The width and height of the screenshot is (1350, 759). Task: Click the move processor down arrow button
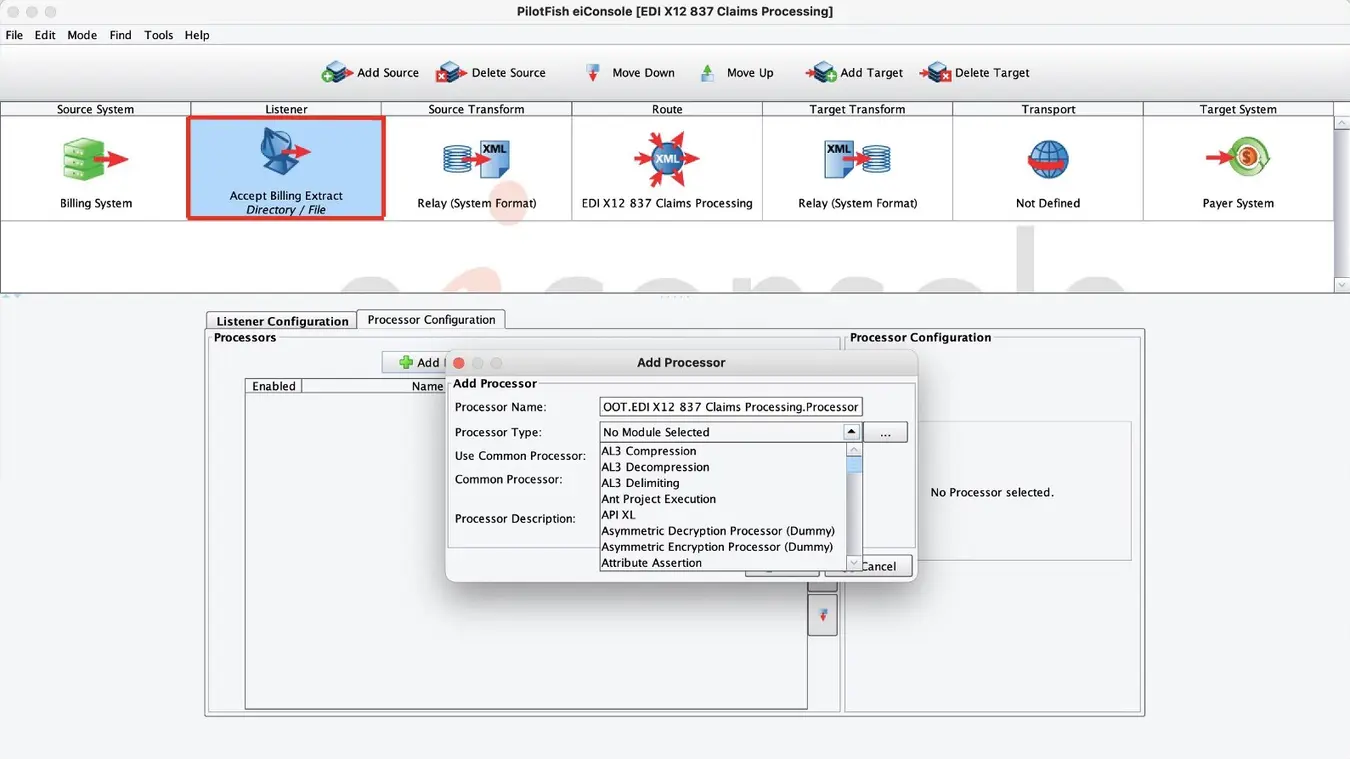click(822, 615)
